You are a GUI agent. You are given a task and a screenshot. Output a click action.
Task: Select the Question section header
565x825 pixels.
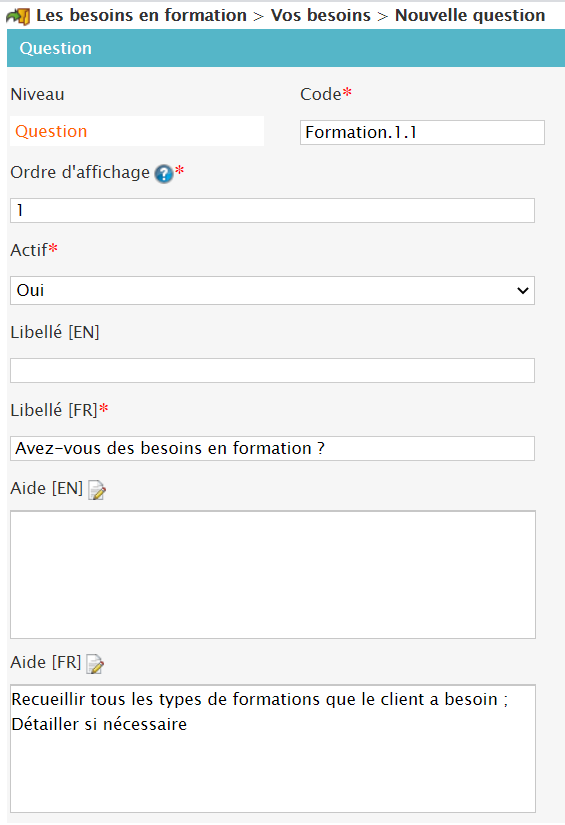(x=286, y=48)
